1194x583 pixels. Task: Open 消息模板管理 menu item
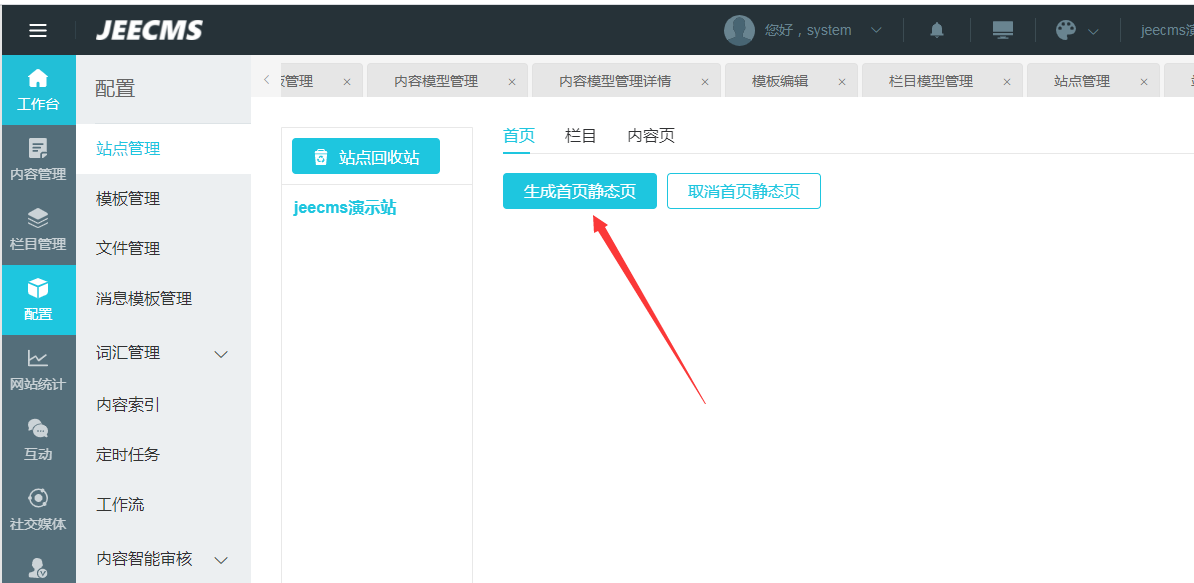[163, 299]
